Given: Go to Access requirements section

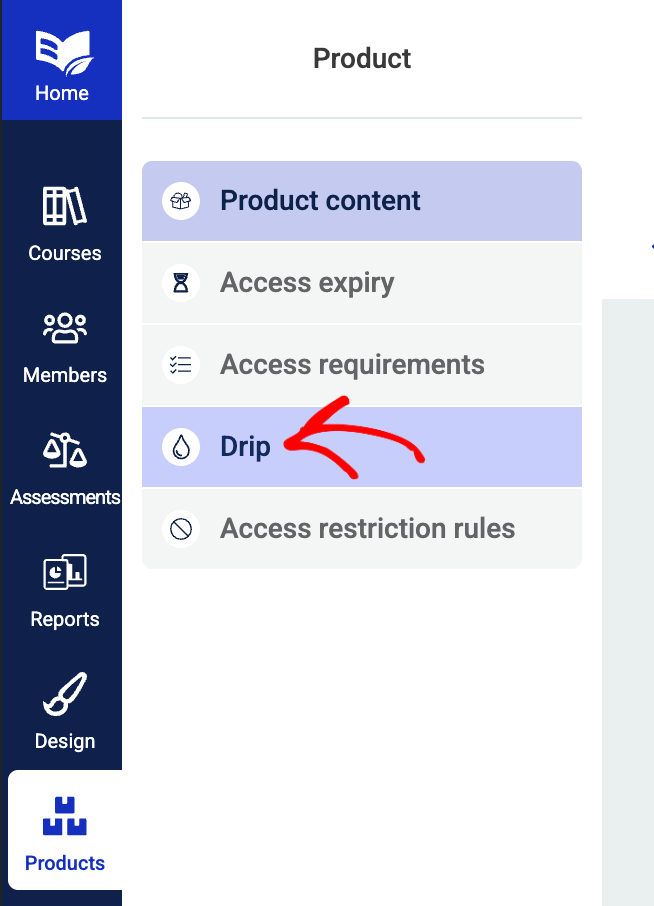Looking at the screenshot, I should [x=362, y=365].
